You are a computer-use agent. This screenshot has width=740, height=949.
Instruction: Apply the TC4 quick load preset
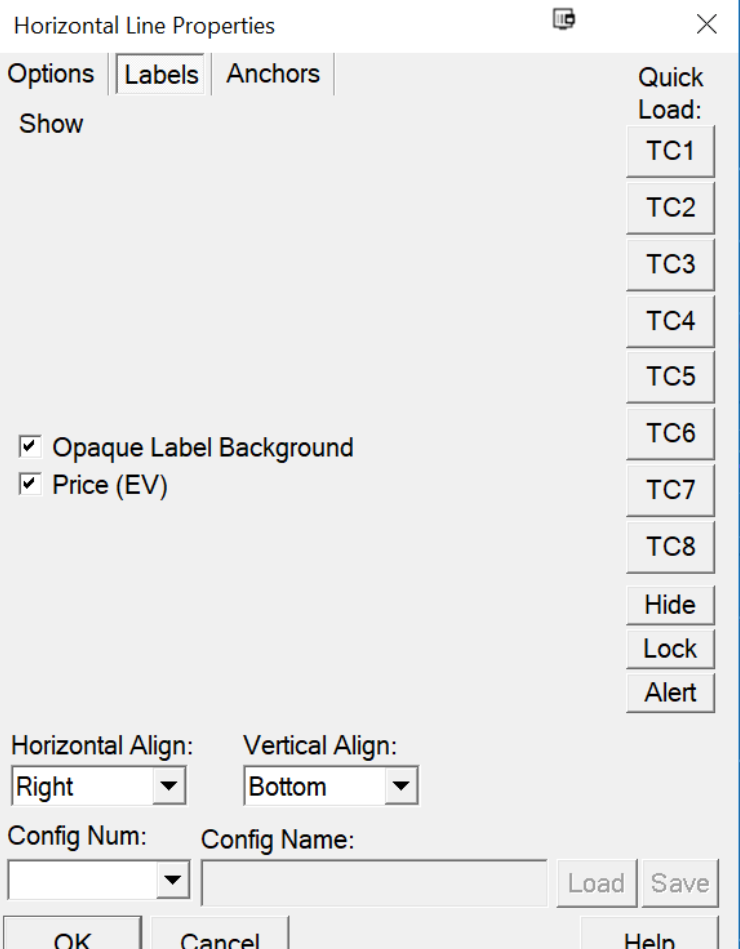pyautogui.click(x=670, y=321)
